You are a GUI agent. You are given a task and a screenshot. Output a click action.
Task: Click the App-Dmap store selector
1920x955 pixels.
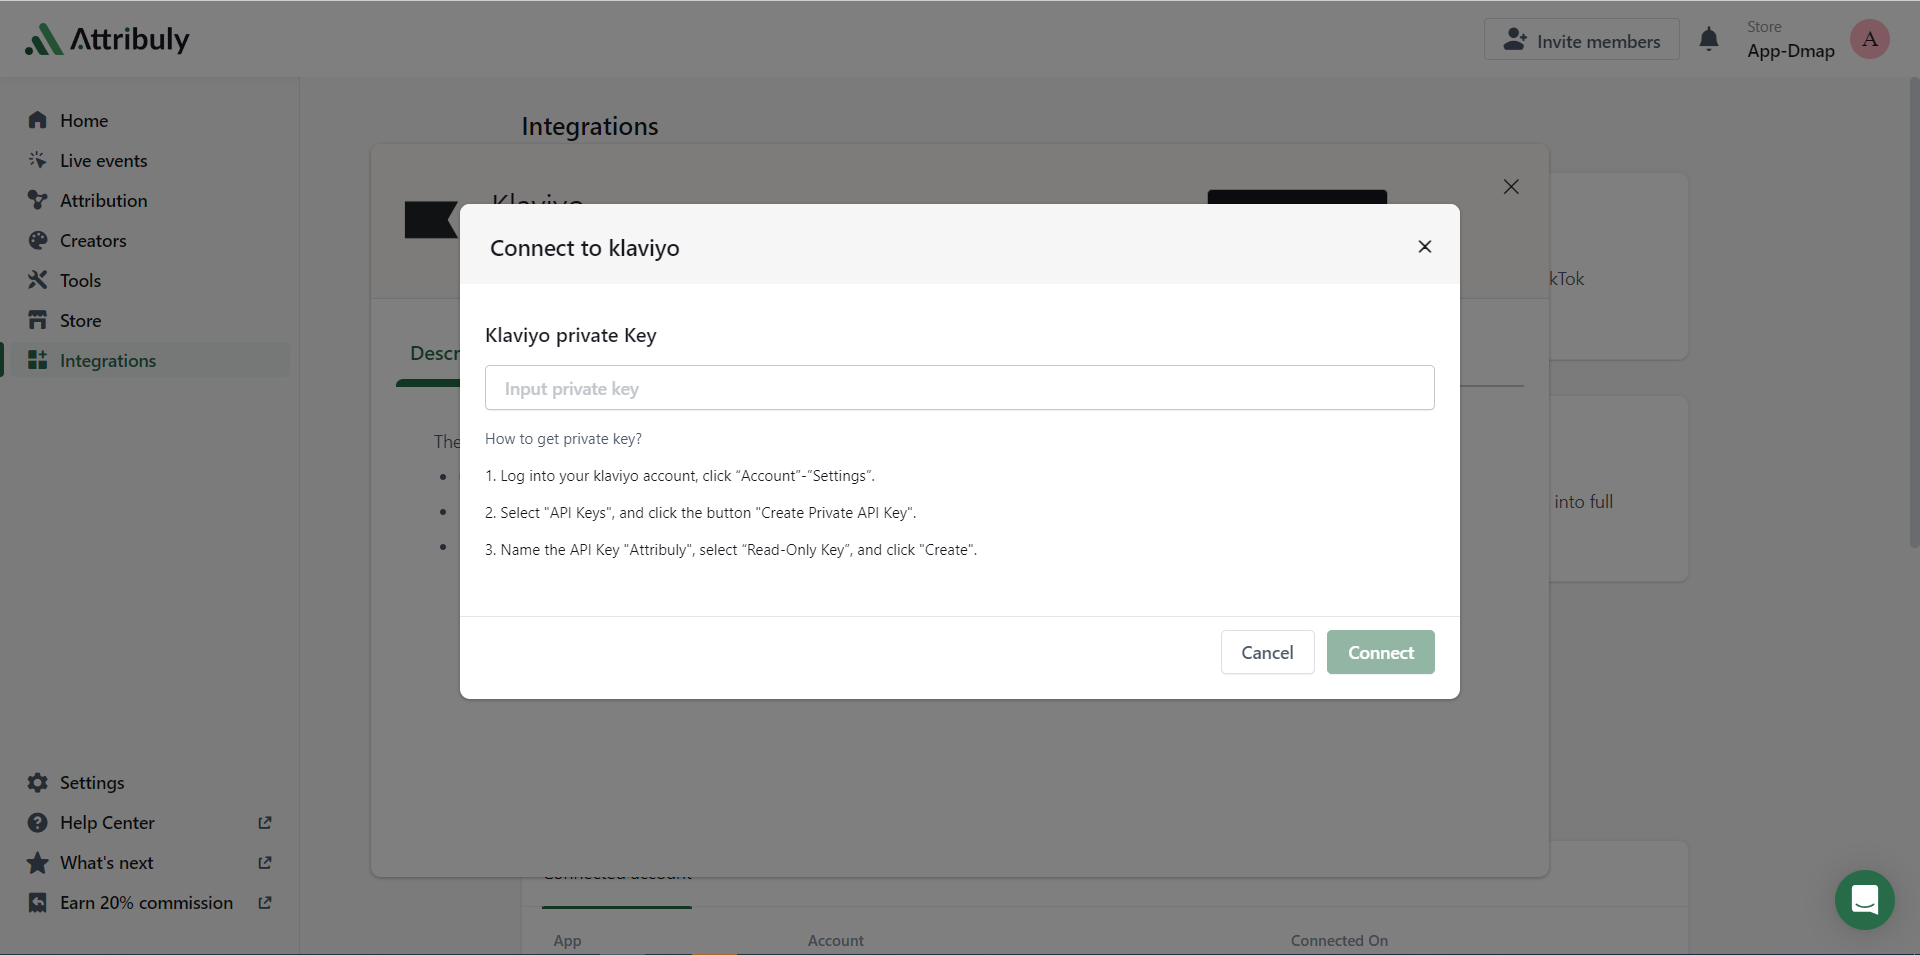click(1790, 40)
